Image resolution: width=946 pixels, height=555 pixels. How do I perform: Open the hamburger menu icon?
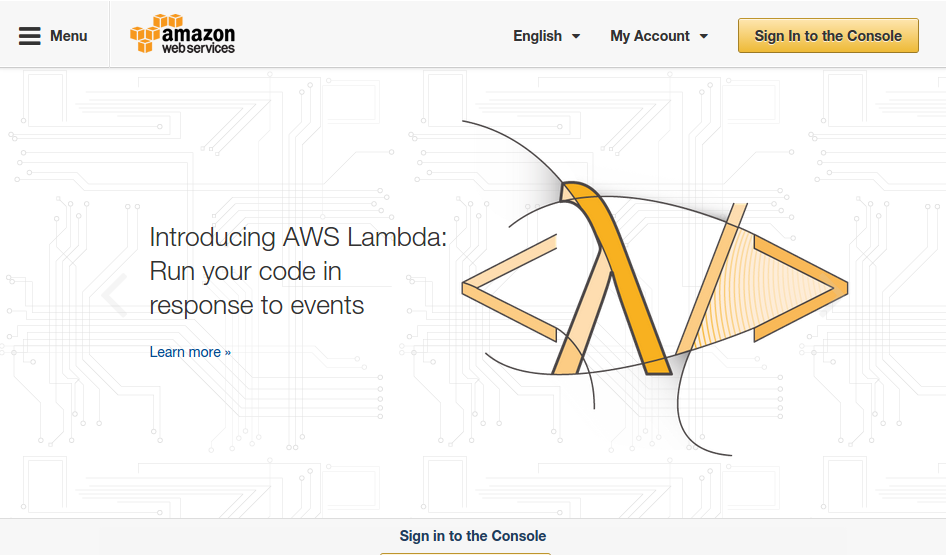30,36
